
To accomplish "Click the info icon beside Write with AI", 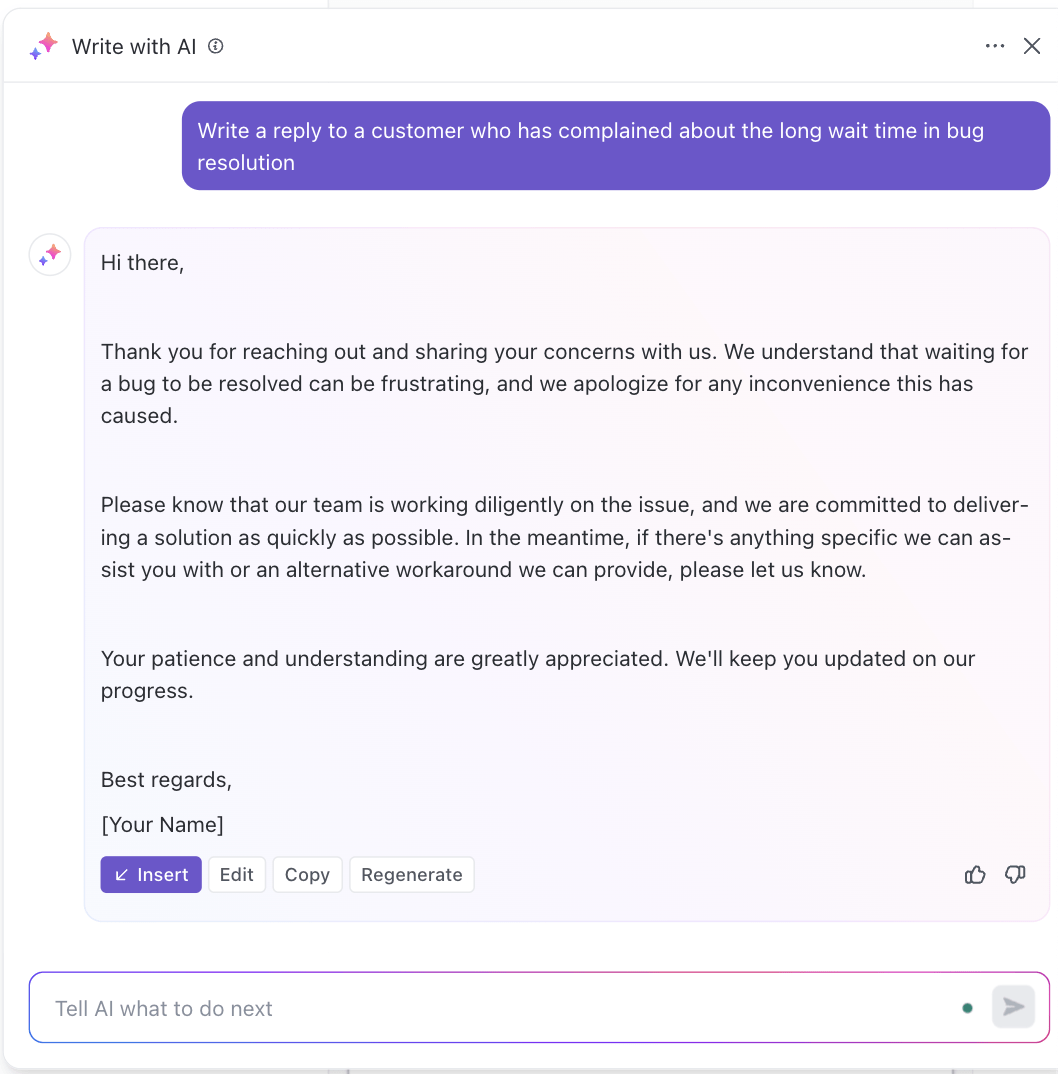I will tap(216, 46).
